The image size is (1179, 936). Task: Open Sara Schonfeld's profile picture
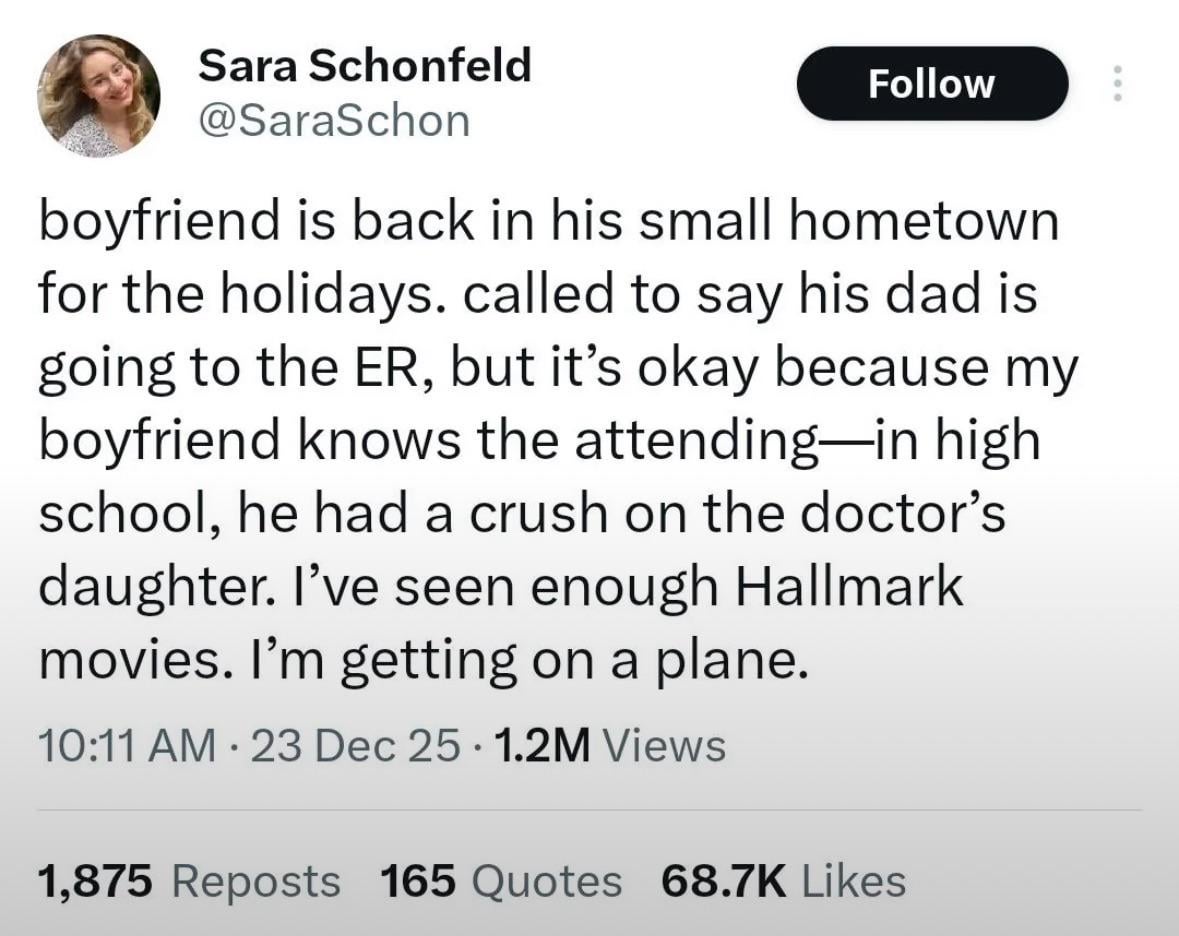coord(99,96)
